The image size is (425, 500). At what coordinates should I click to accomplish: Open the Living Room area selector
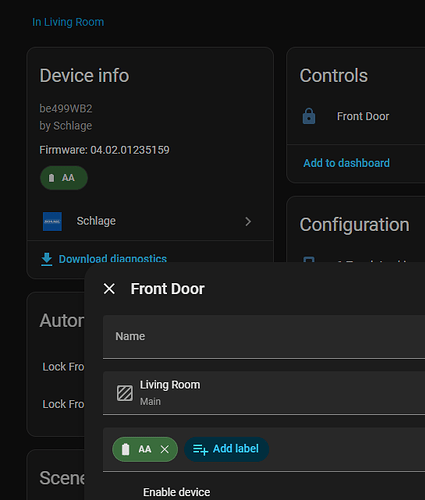coord(264,393)
